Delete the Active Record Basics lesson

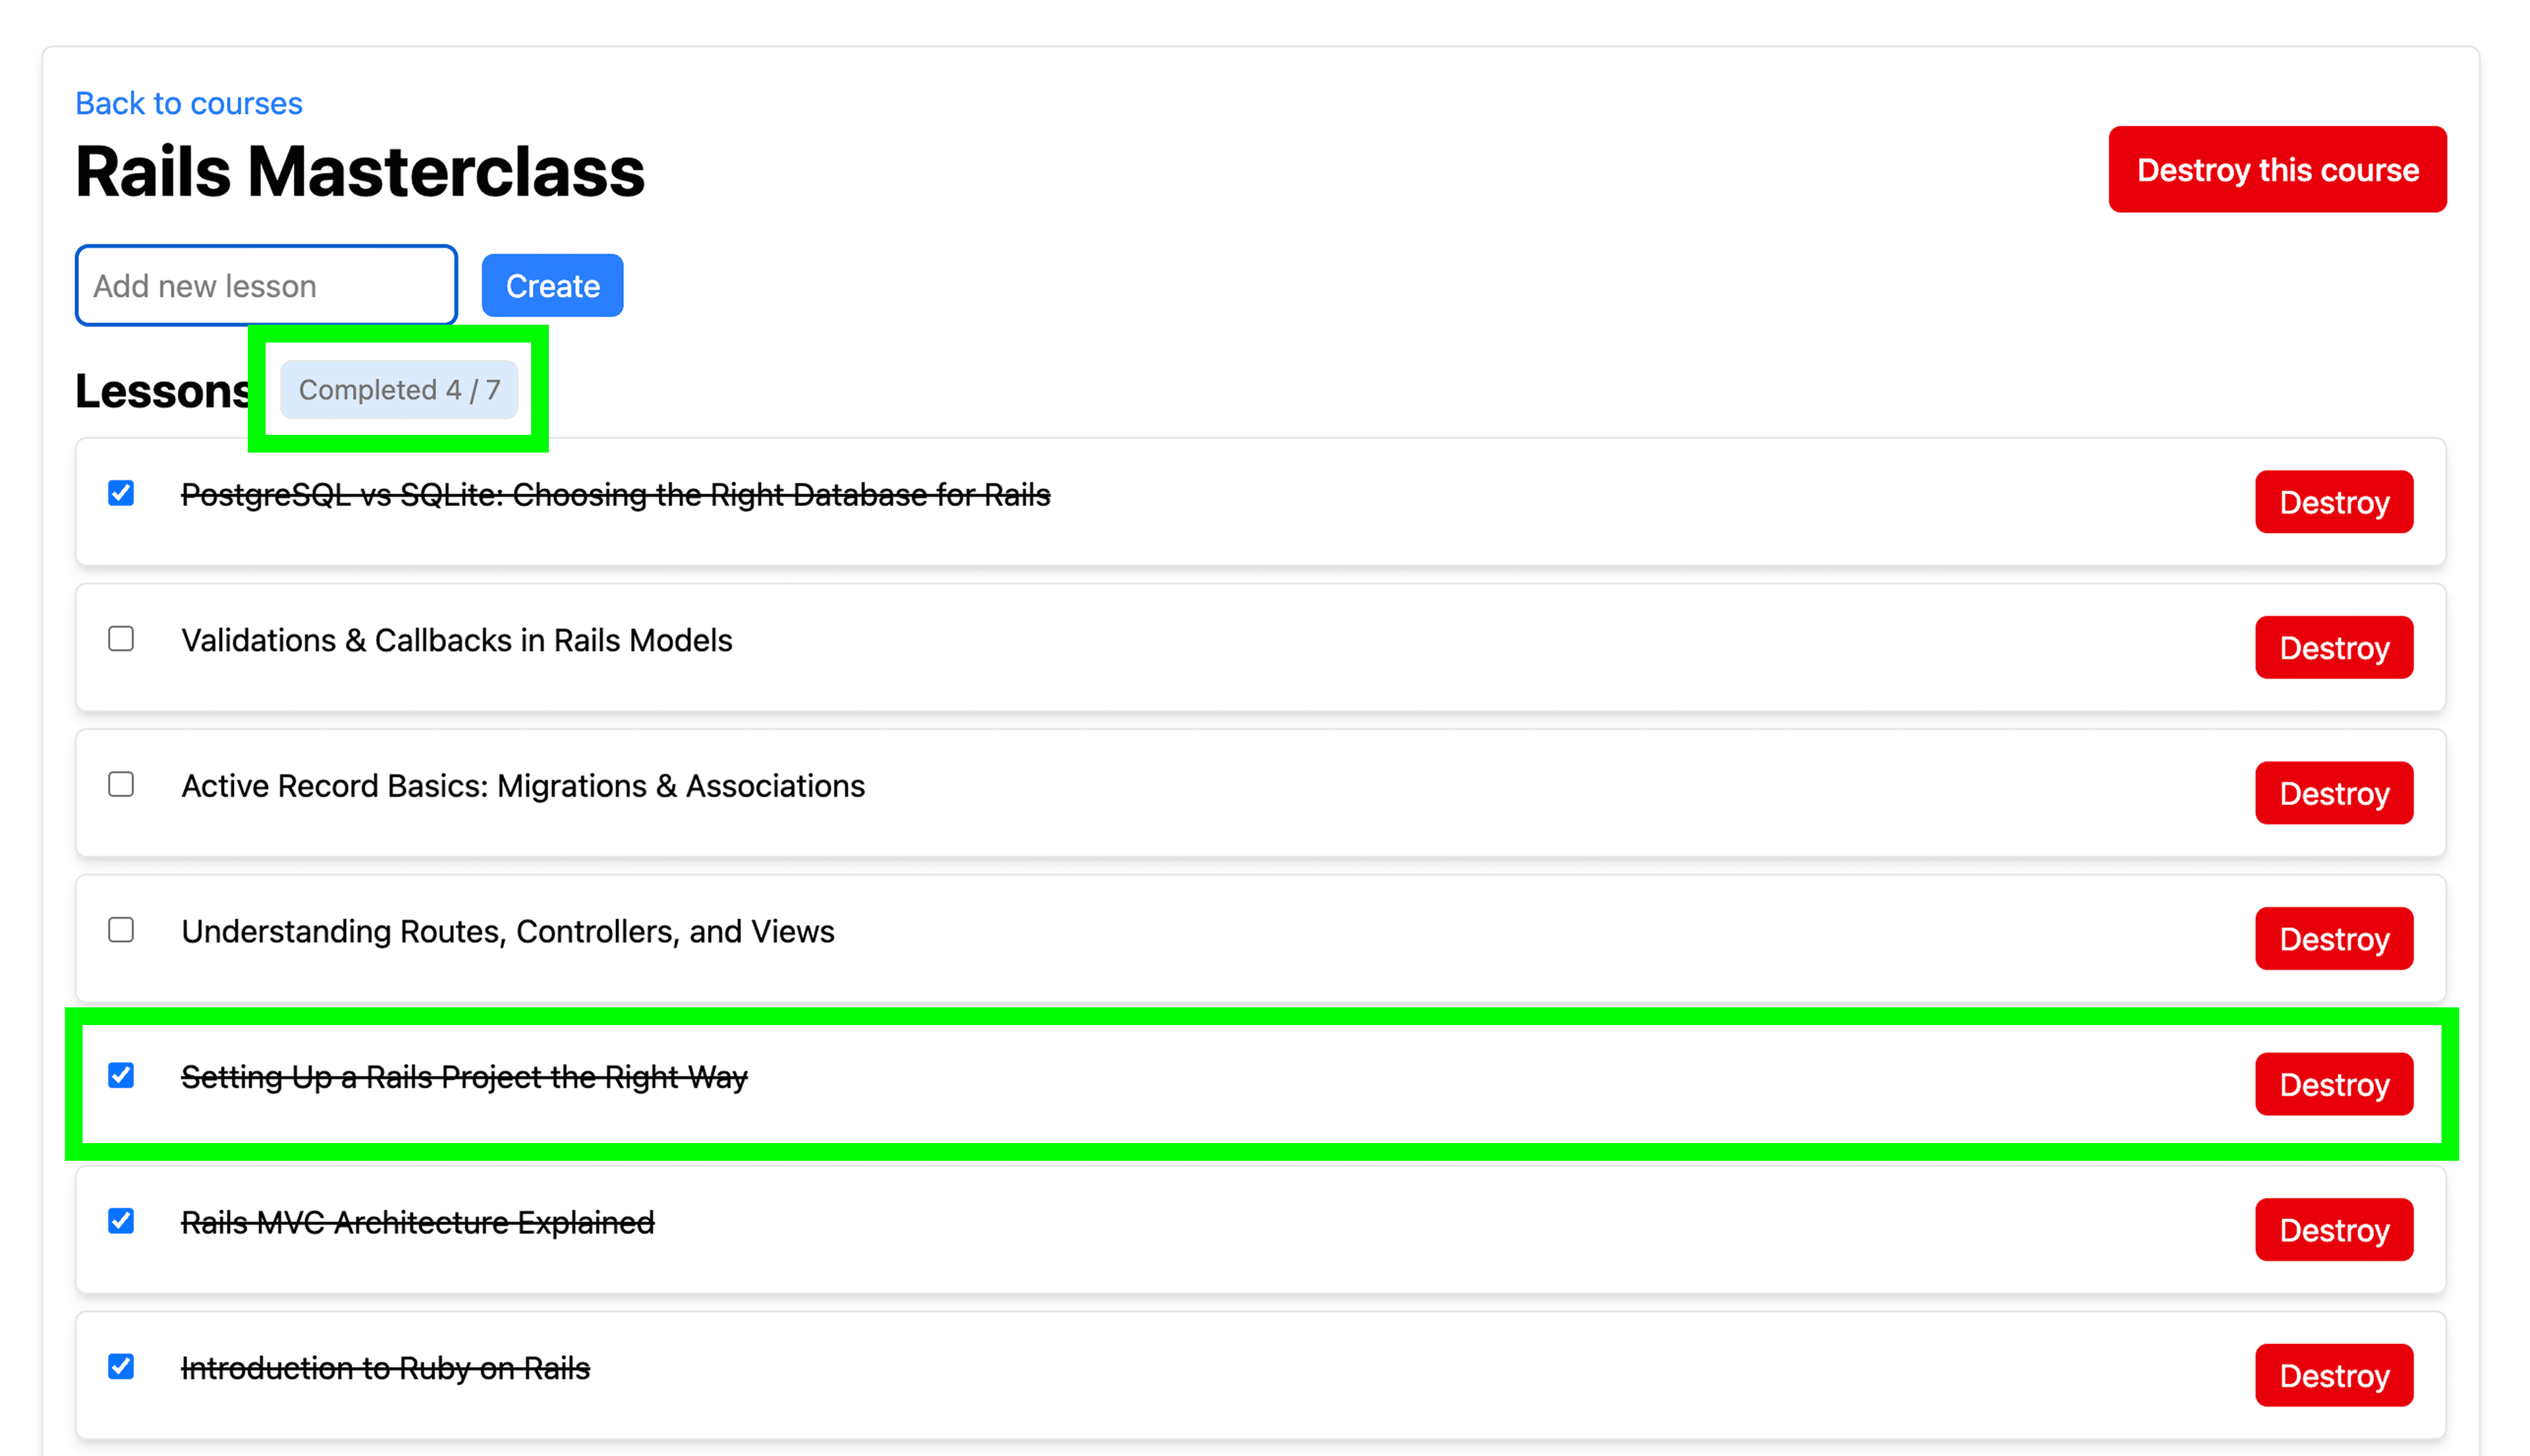(2332, 794)
